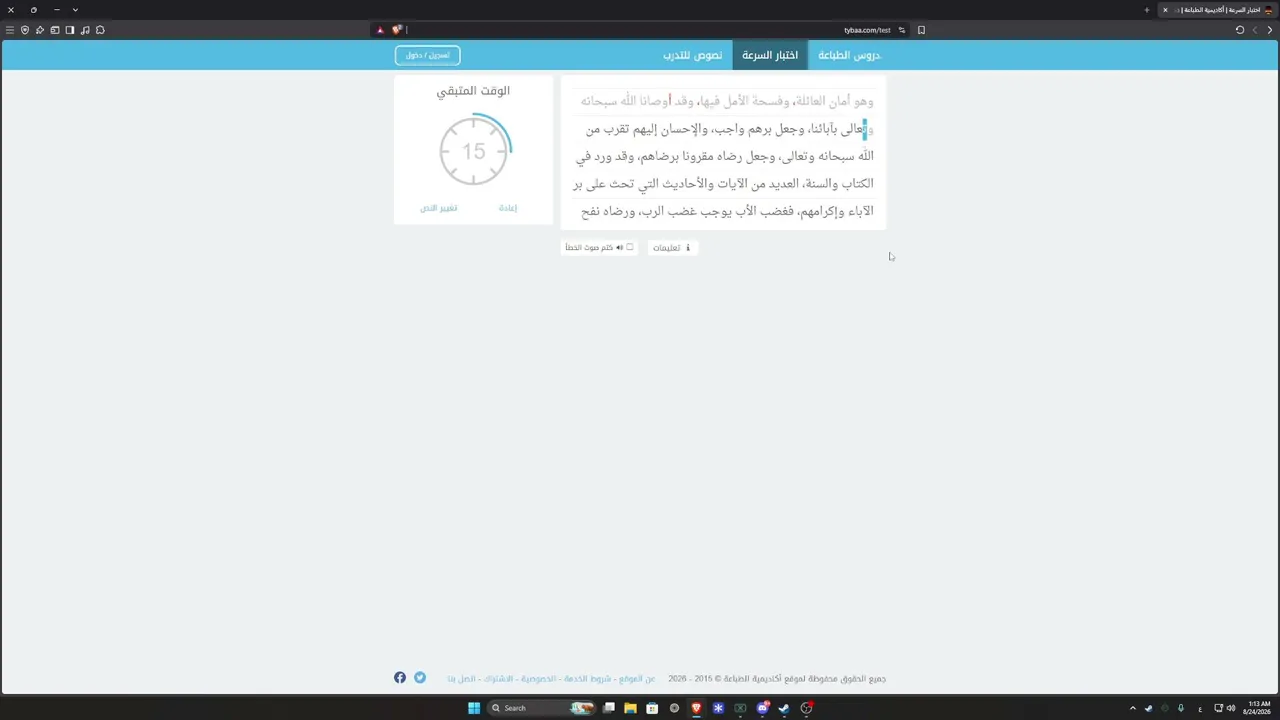Open the تعليمات instructions button
1280x720 pixels.
click(671, 247)
